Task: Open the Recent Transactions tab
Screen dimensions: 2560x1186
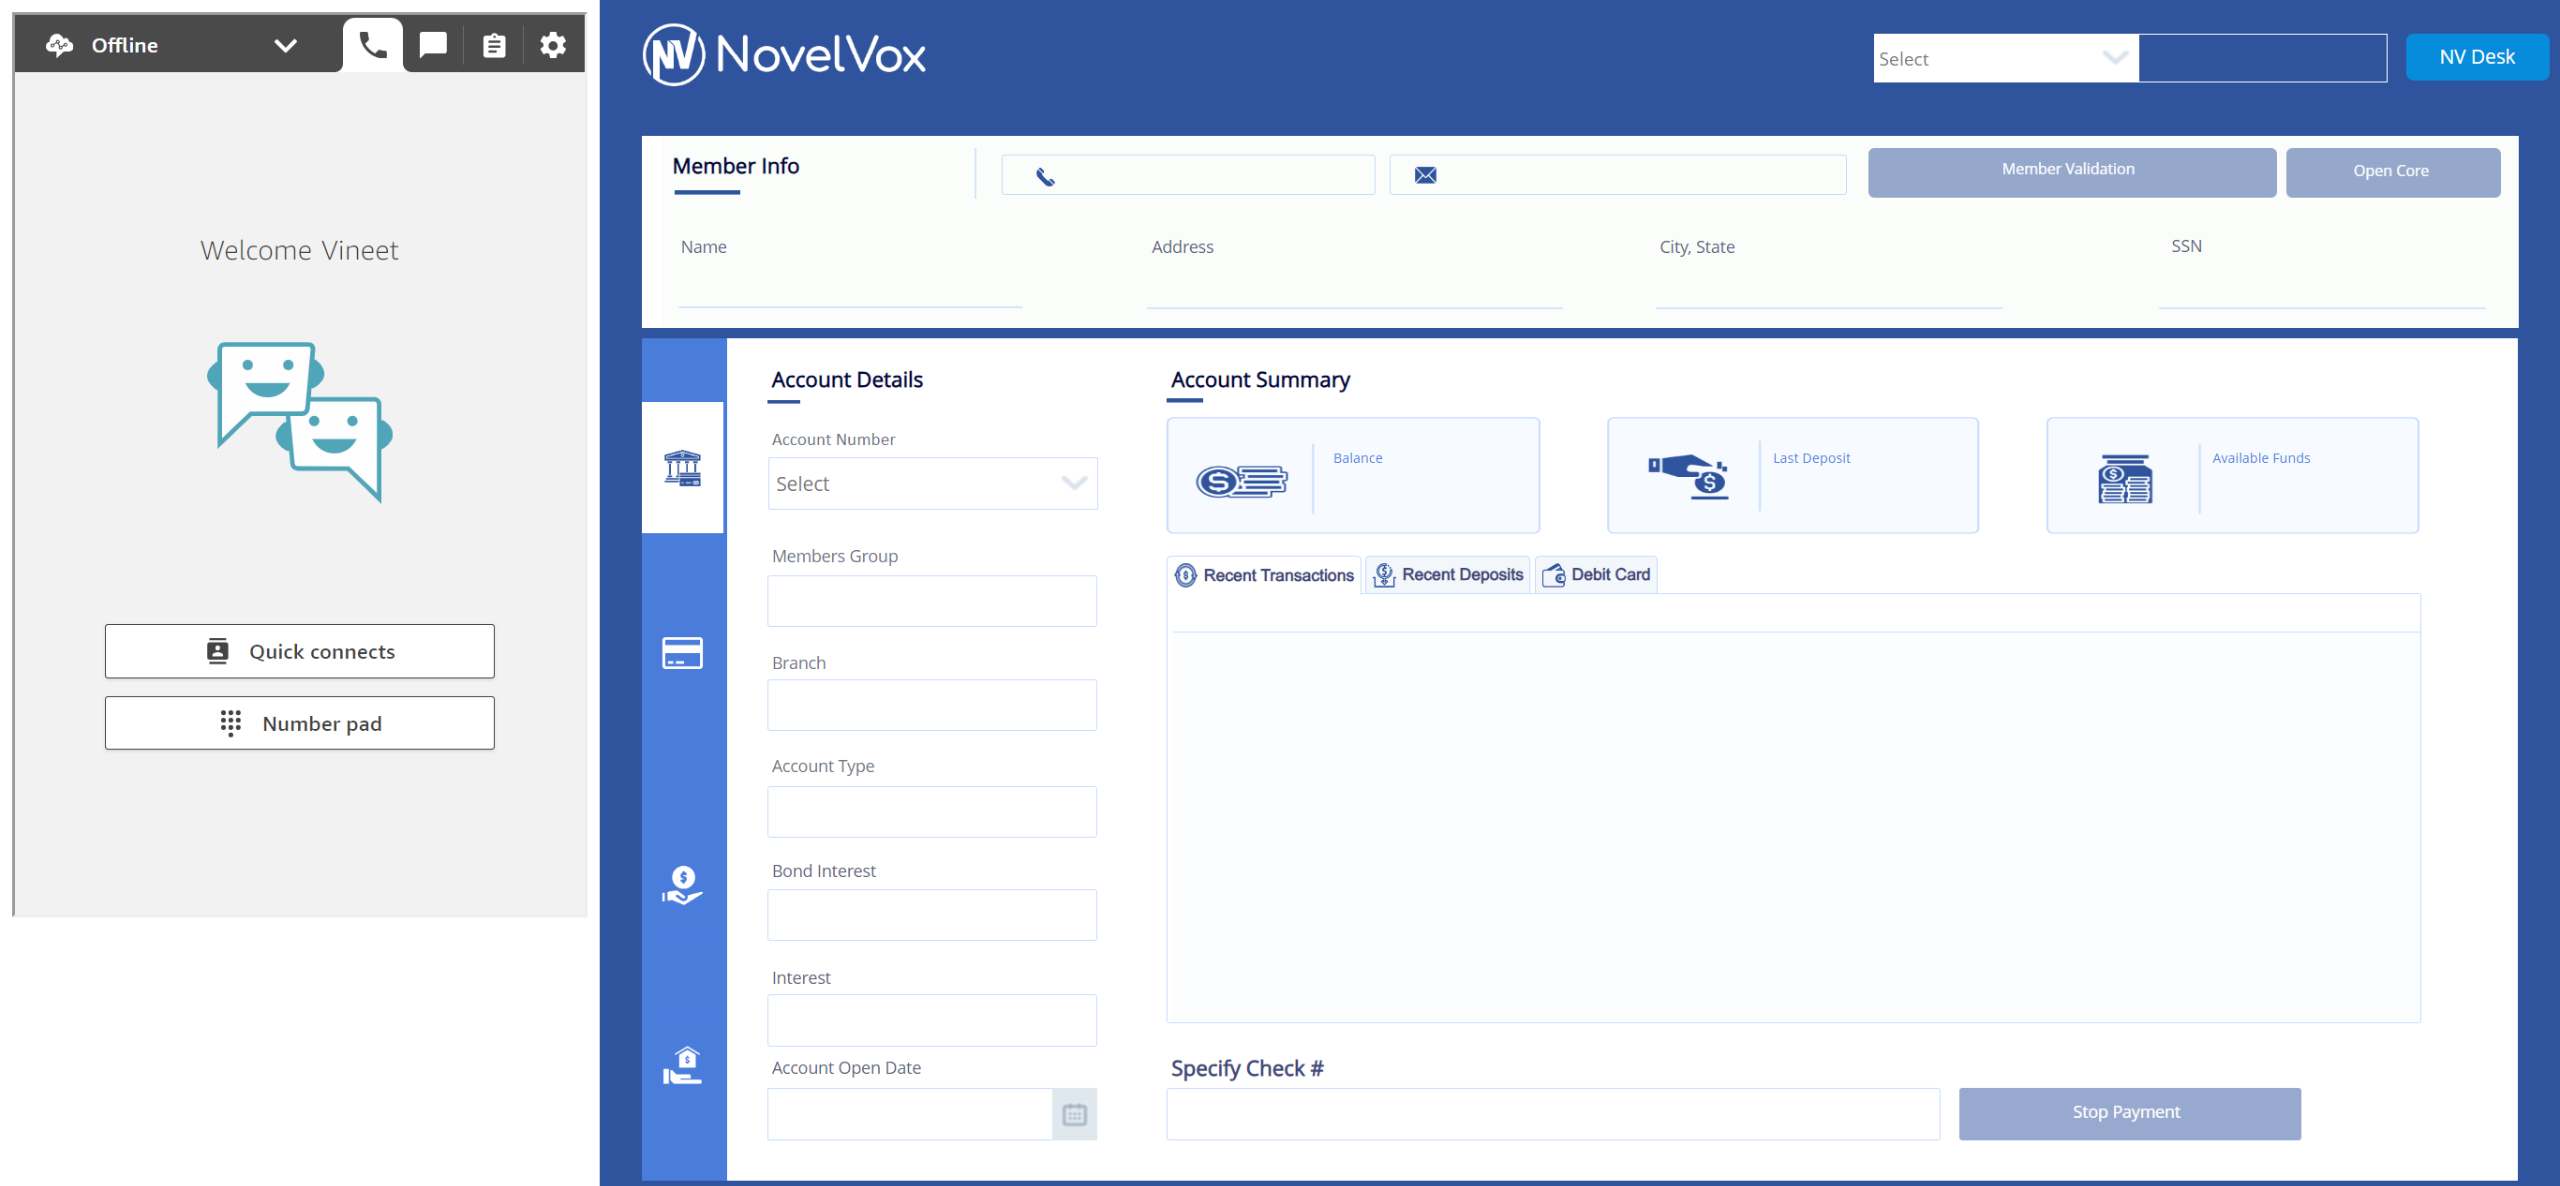Action: pyautogui.click(x=1265, y=575)
